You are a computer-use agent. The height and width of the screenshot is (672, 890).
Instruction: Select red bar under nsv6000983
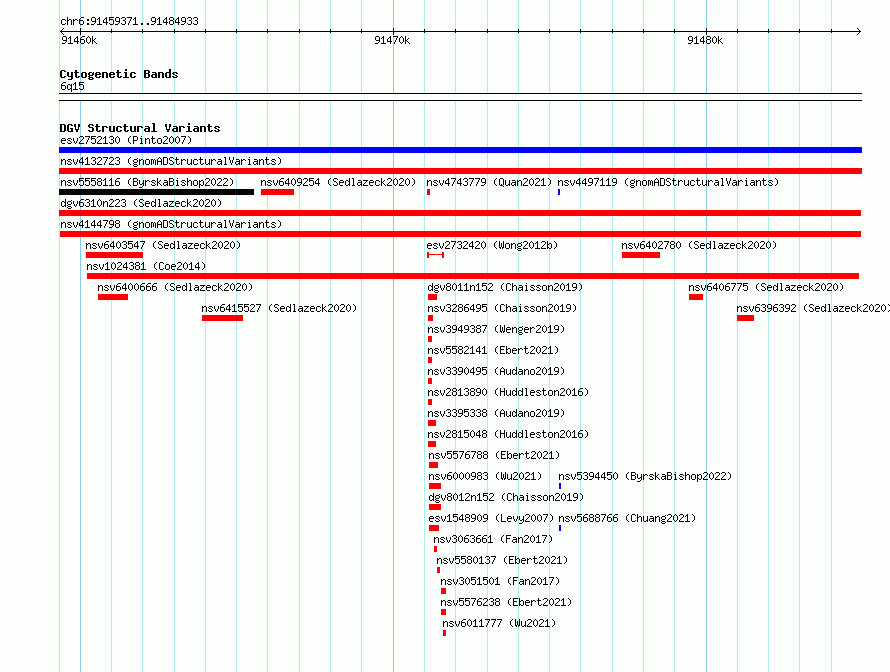coord(435,486)
